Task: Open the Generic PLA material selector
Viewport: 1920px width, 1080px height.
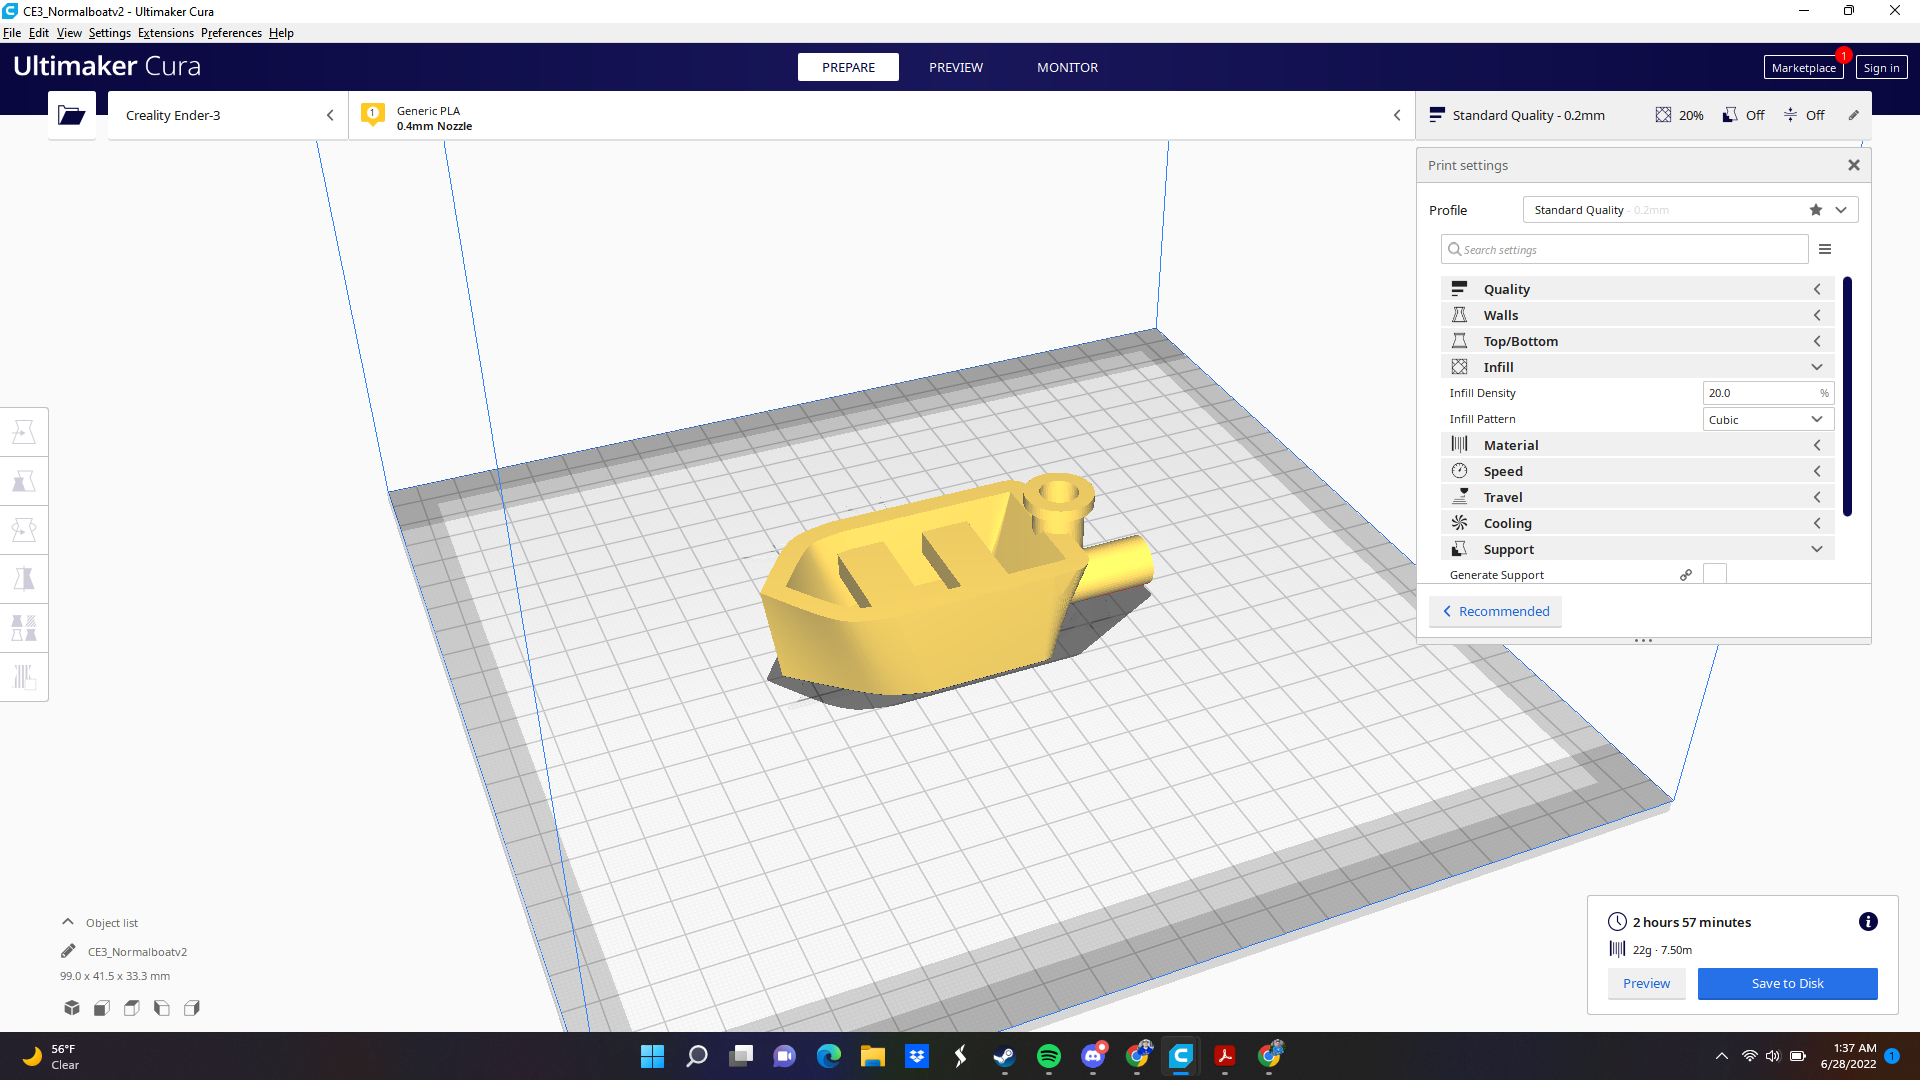Action: point(881,115)
